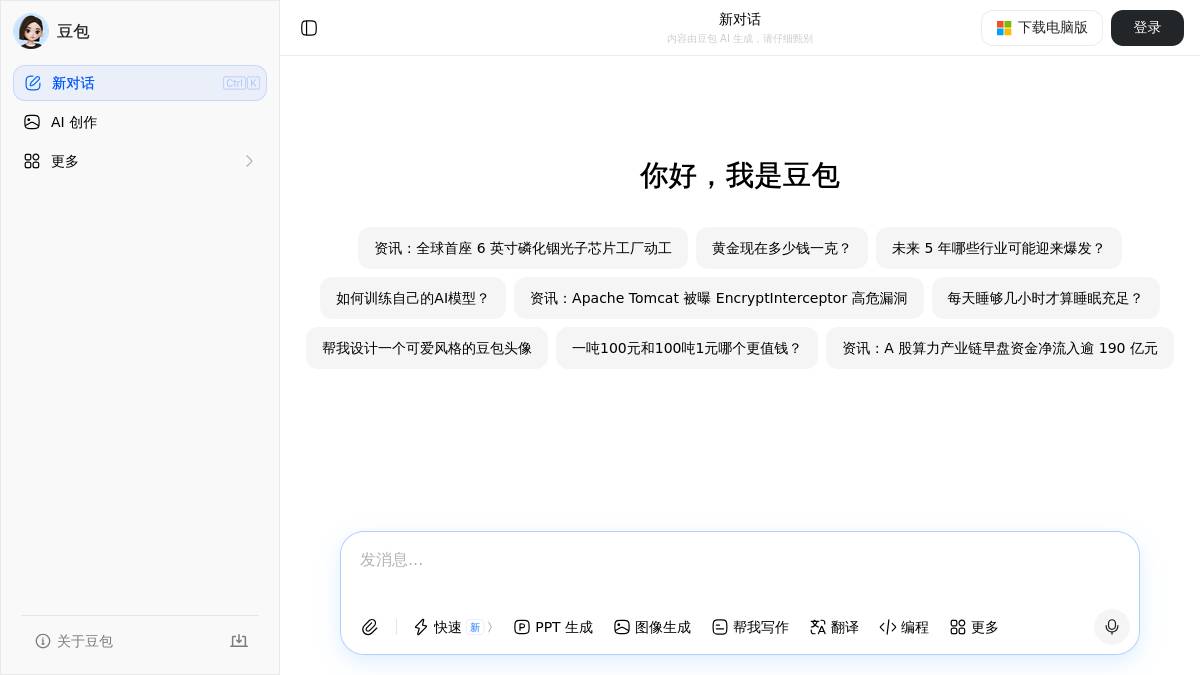Select the PPT 生成 skill
The image size is (1200, 675).
tap(553, 627)
